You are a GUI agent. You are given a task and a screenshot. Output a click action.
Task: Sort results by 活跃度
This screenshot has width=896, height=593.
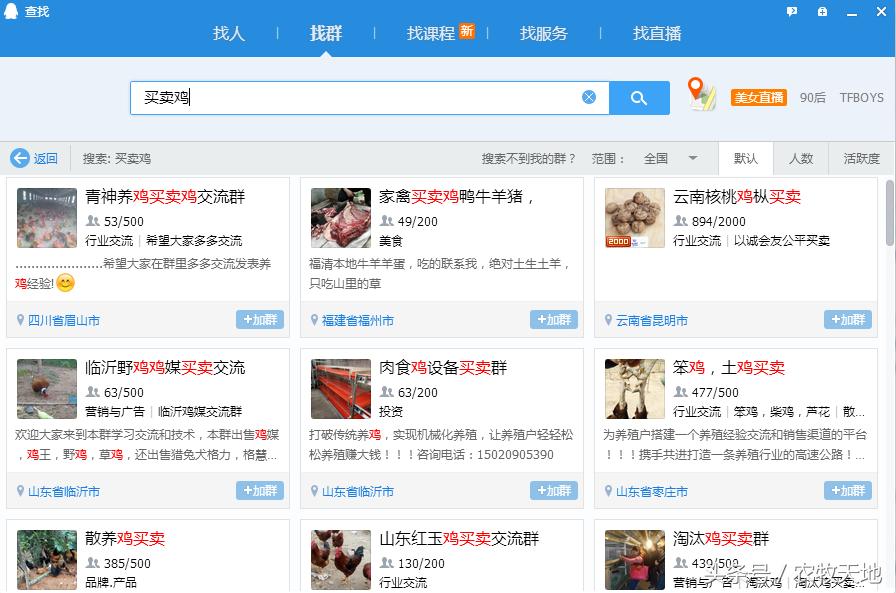point(861,158)
